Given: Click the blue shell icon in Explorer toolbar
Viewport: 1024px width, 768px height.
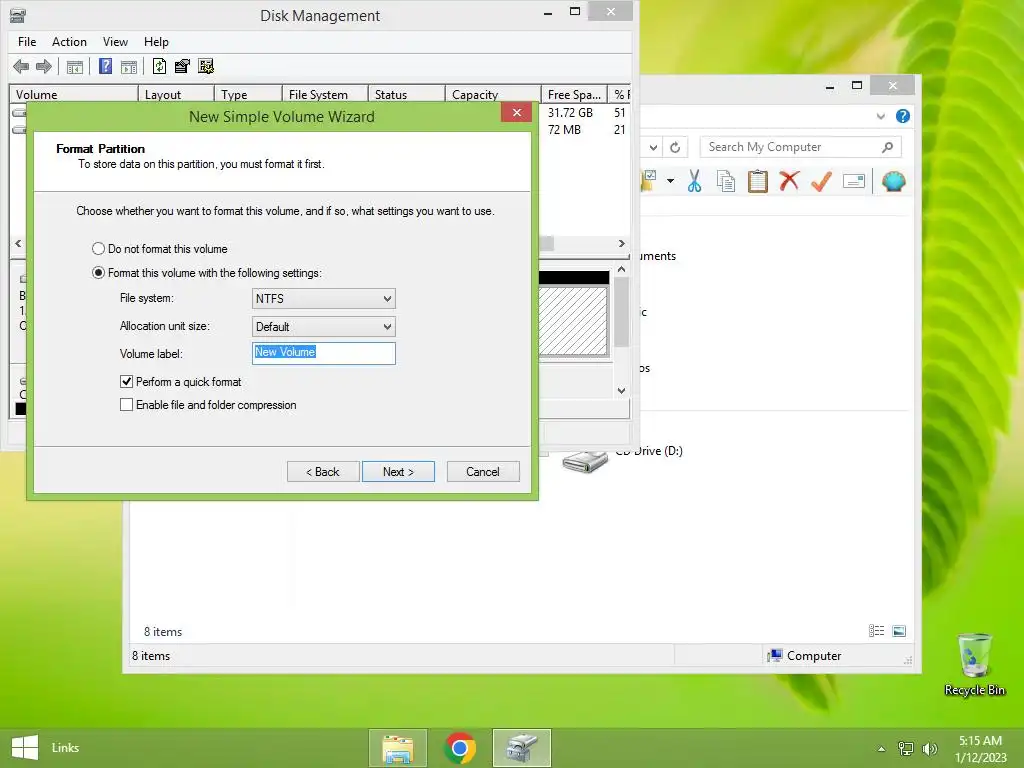Looking at the screenshot, I should tap(893, 181).
